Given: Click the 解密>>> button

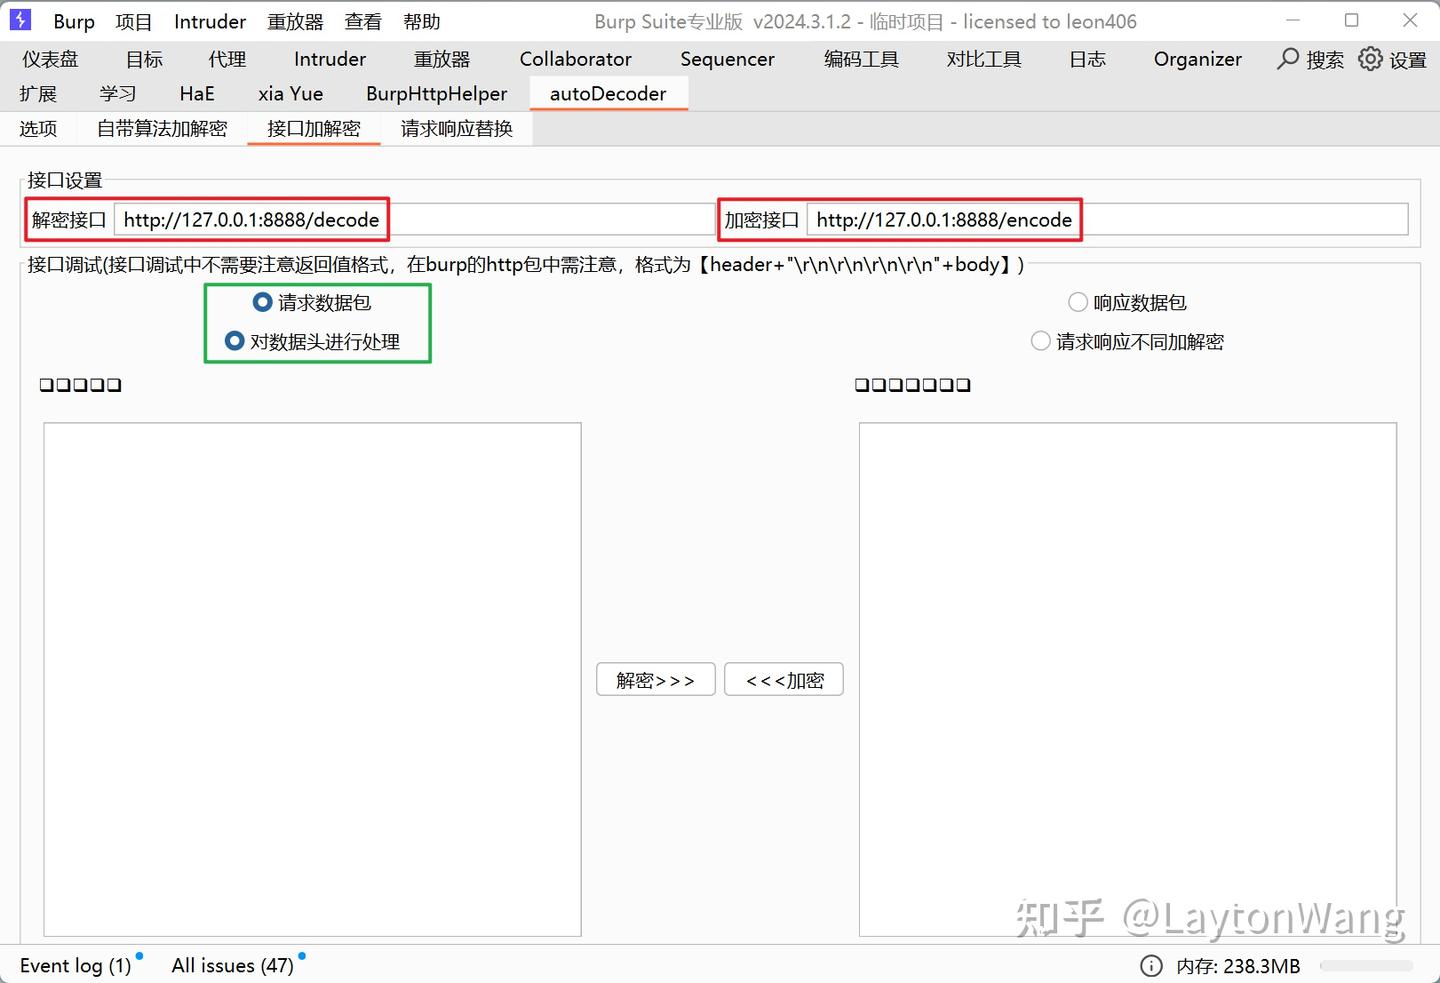Looking at the screenshot, I should coord(655,679).
